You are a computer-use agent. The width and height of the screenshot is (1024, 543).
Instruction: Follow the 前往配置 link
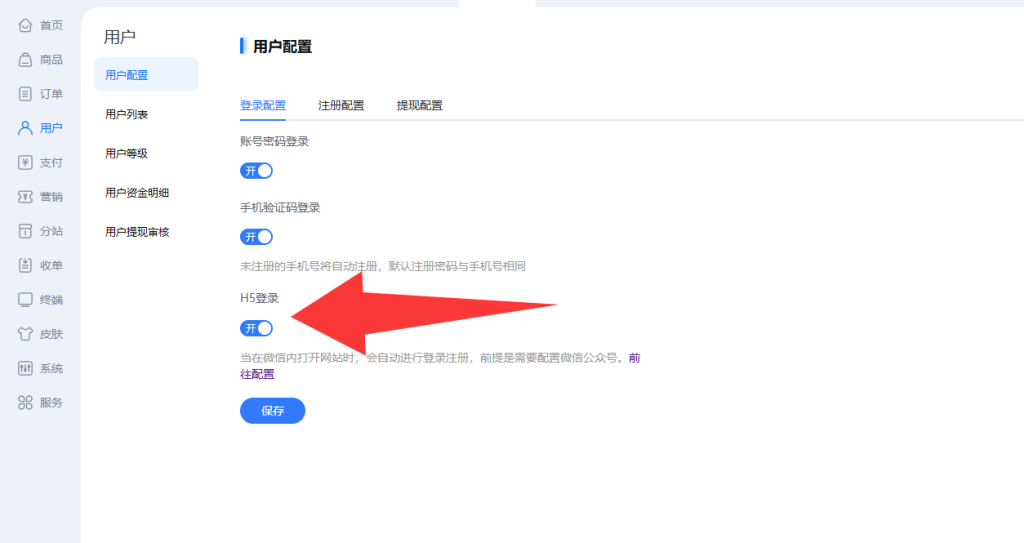coord(257,374)
